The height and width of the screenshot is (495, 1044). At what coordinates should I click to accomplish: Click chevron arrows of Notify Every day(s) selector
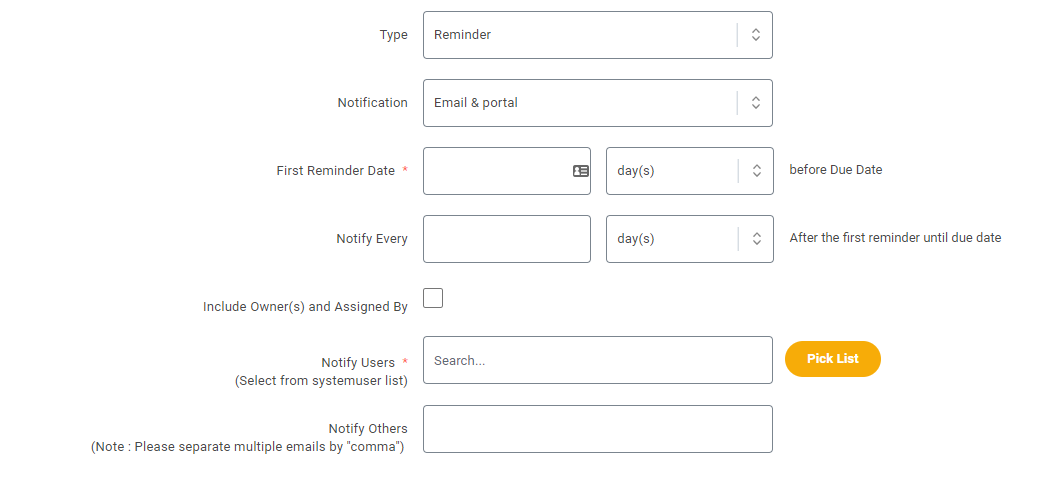[x=756, y=239]
